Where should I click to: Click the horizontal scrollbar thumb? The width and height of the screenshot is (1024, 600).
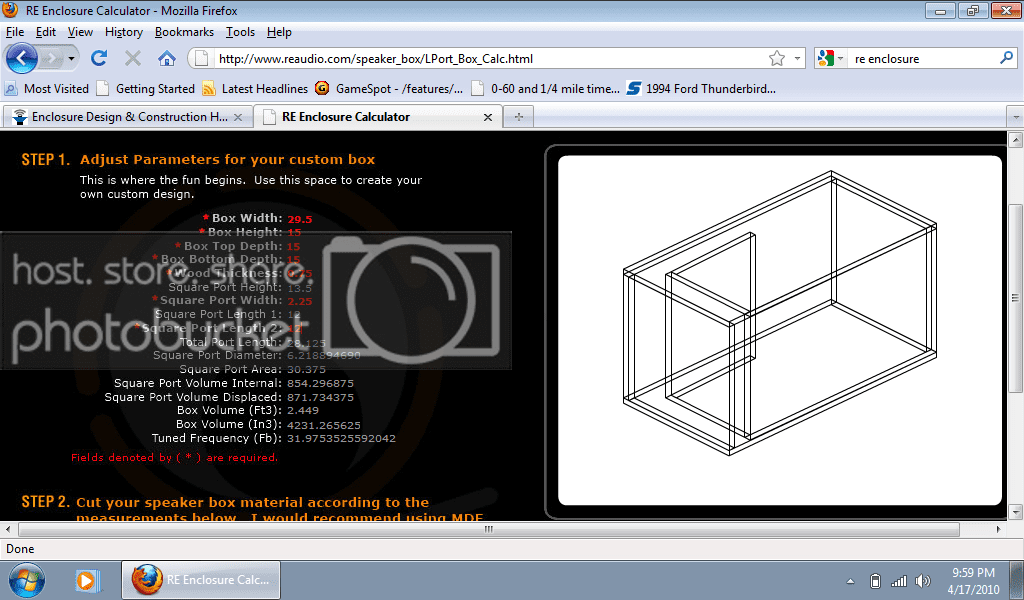(x=488, y=529)
